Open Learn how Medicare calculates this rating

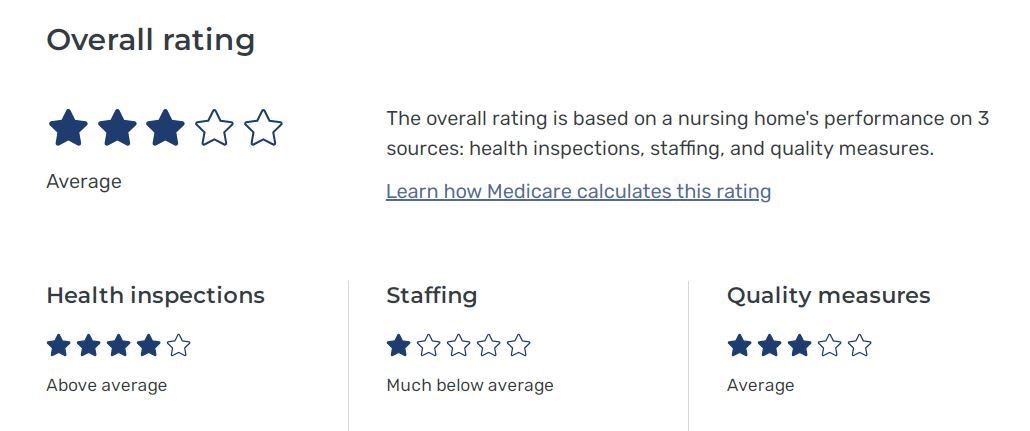pos(578,191)
